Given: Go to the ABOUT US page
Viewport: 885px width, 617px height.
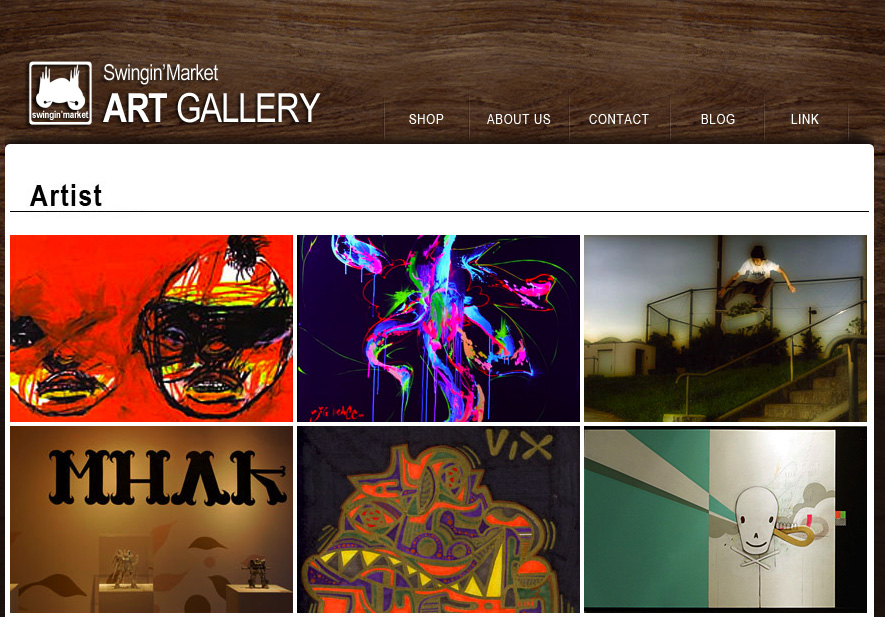Looking at the screenshot, I should click(519, 119).
